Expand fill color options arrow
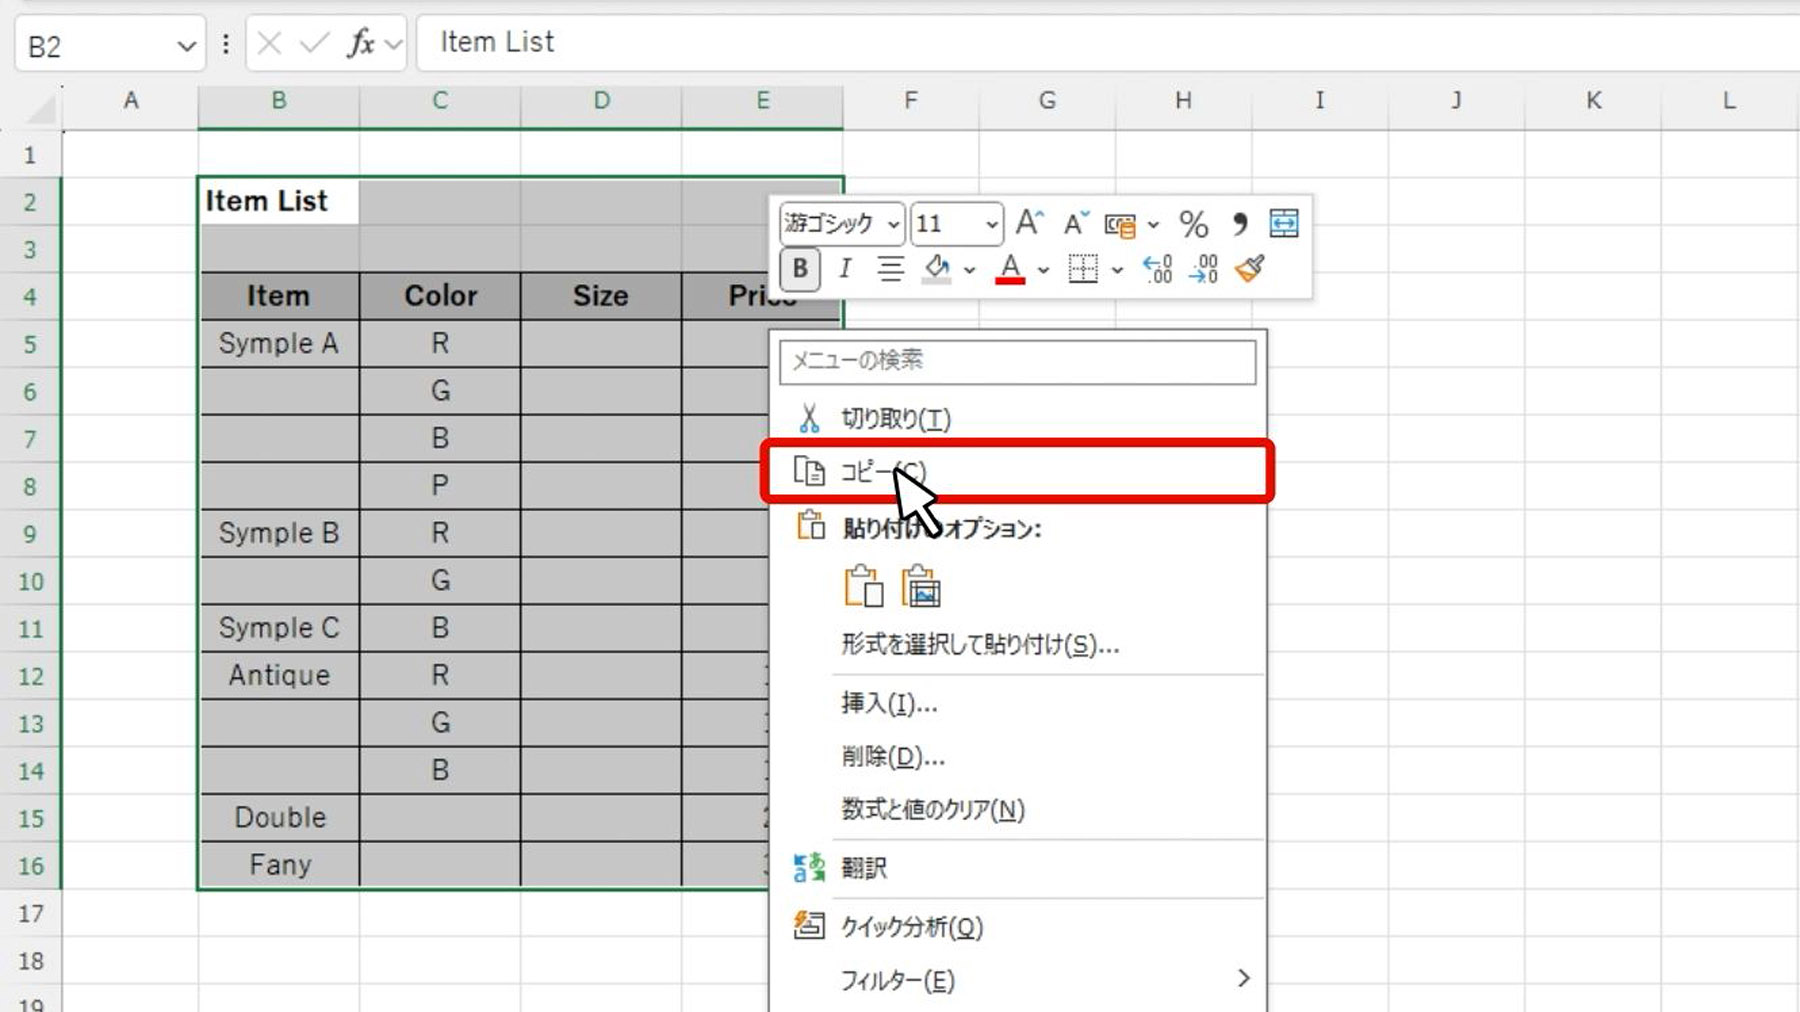 [x=969, y=270]
